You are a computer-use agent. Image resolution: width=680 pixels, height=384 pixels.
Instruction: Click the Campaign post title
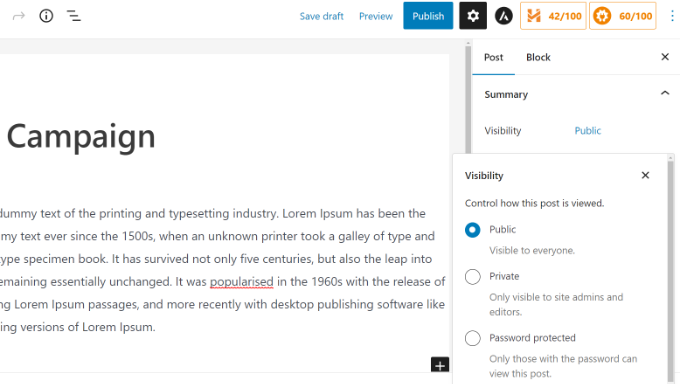click(x=81, y=137)
